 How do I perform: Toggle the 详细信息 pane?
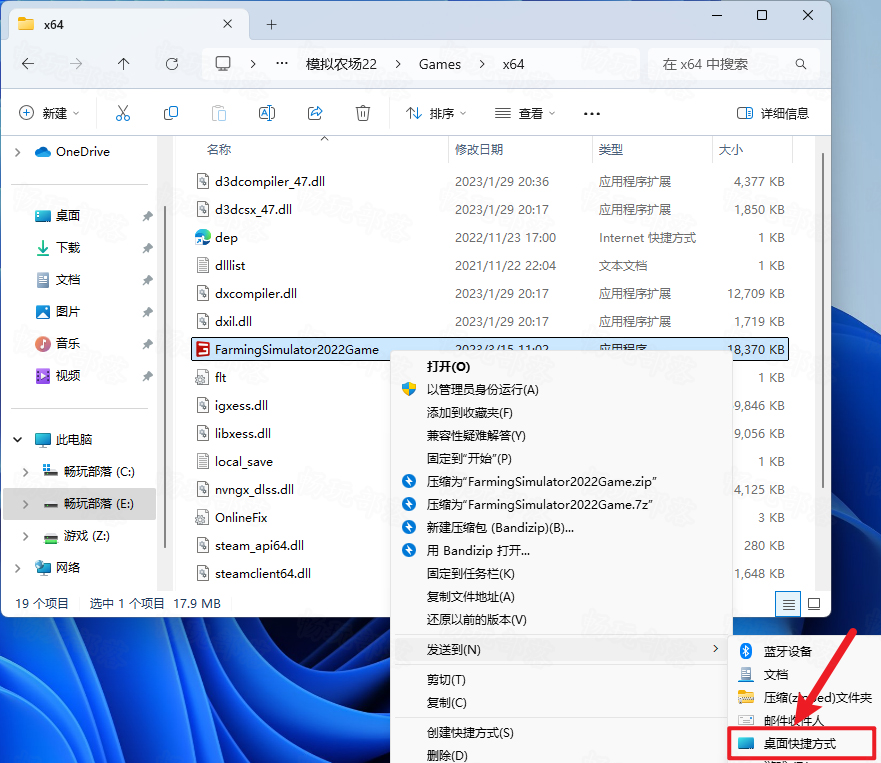[x=773, y=113]
